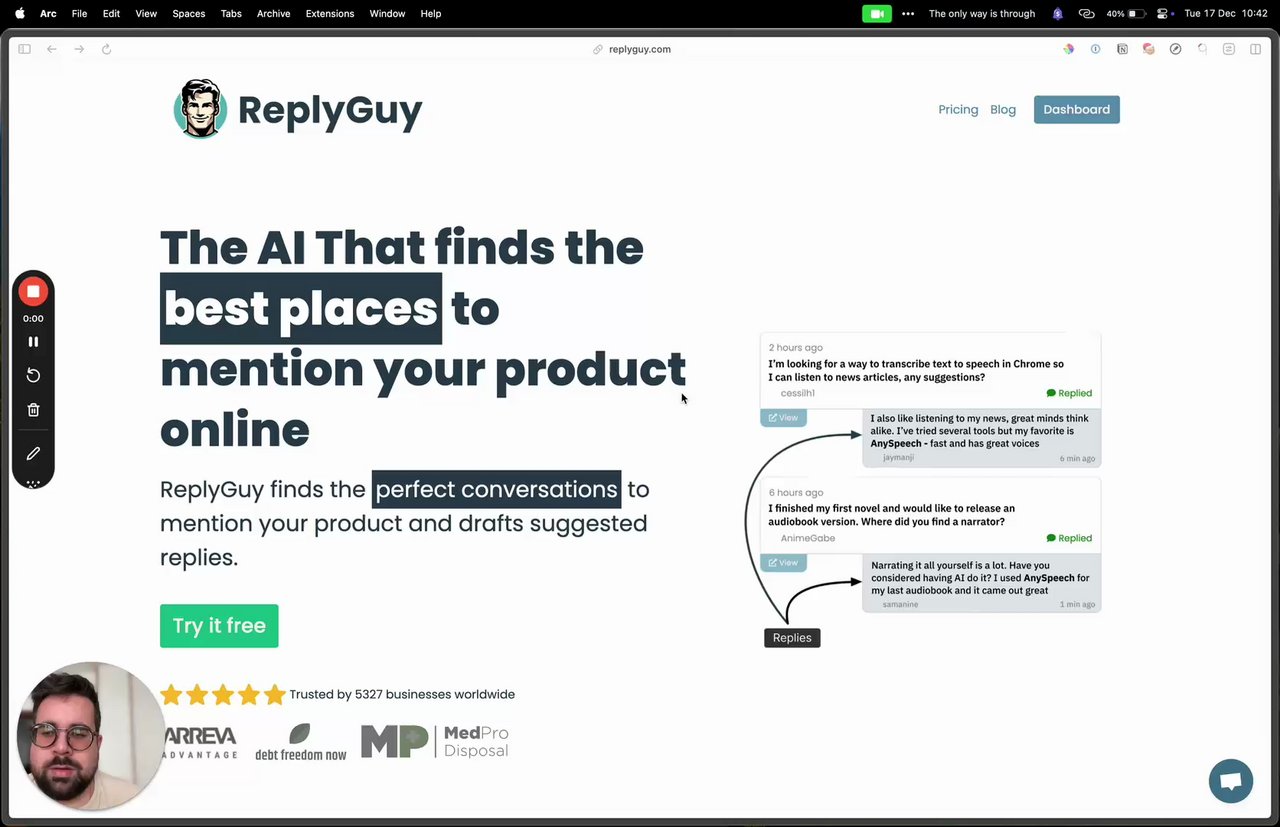Open the Archive menu

273,14
